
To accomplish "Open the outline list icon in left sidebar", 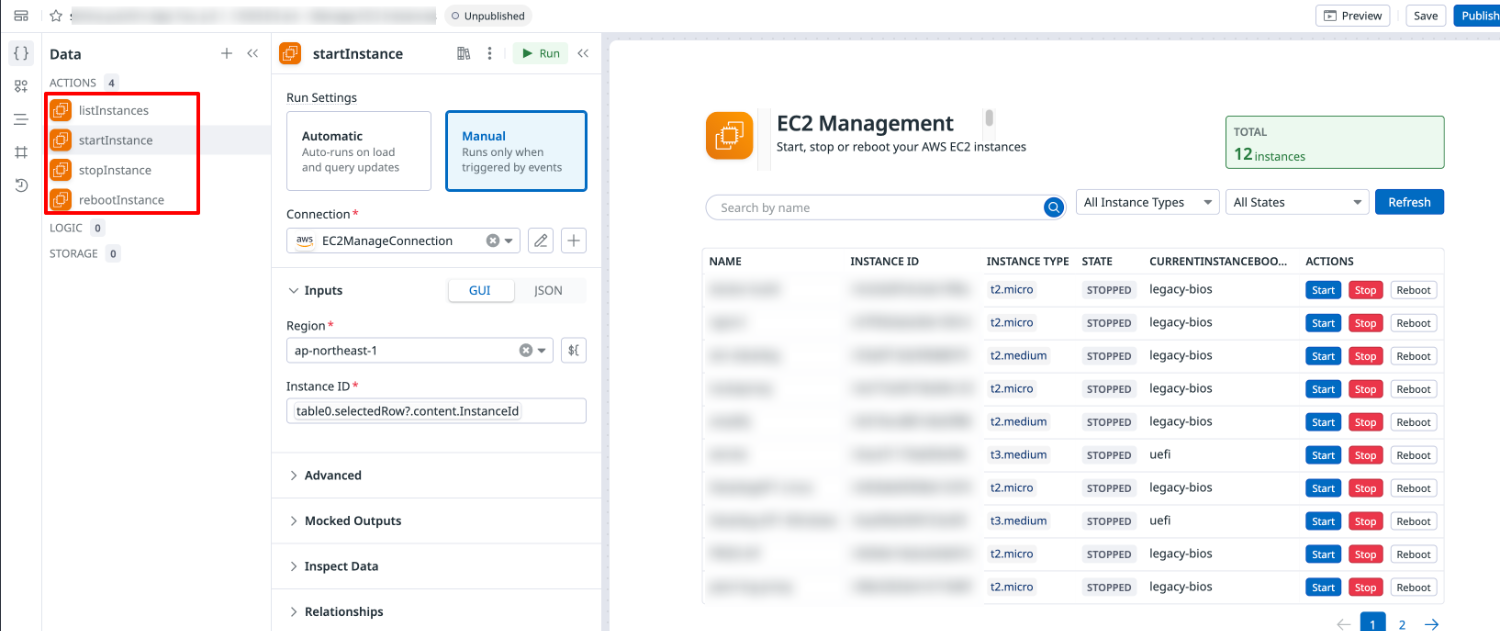I will click(21, 119).
